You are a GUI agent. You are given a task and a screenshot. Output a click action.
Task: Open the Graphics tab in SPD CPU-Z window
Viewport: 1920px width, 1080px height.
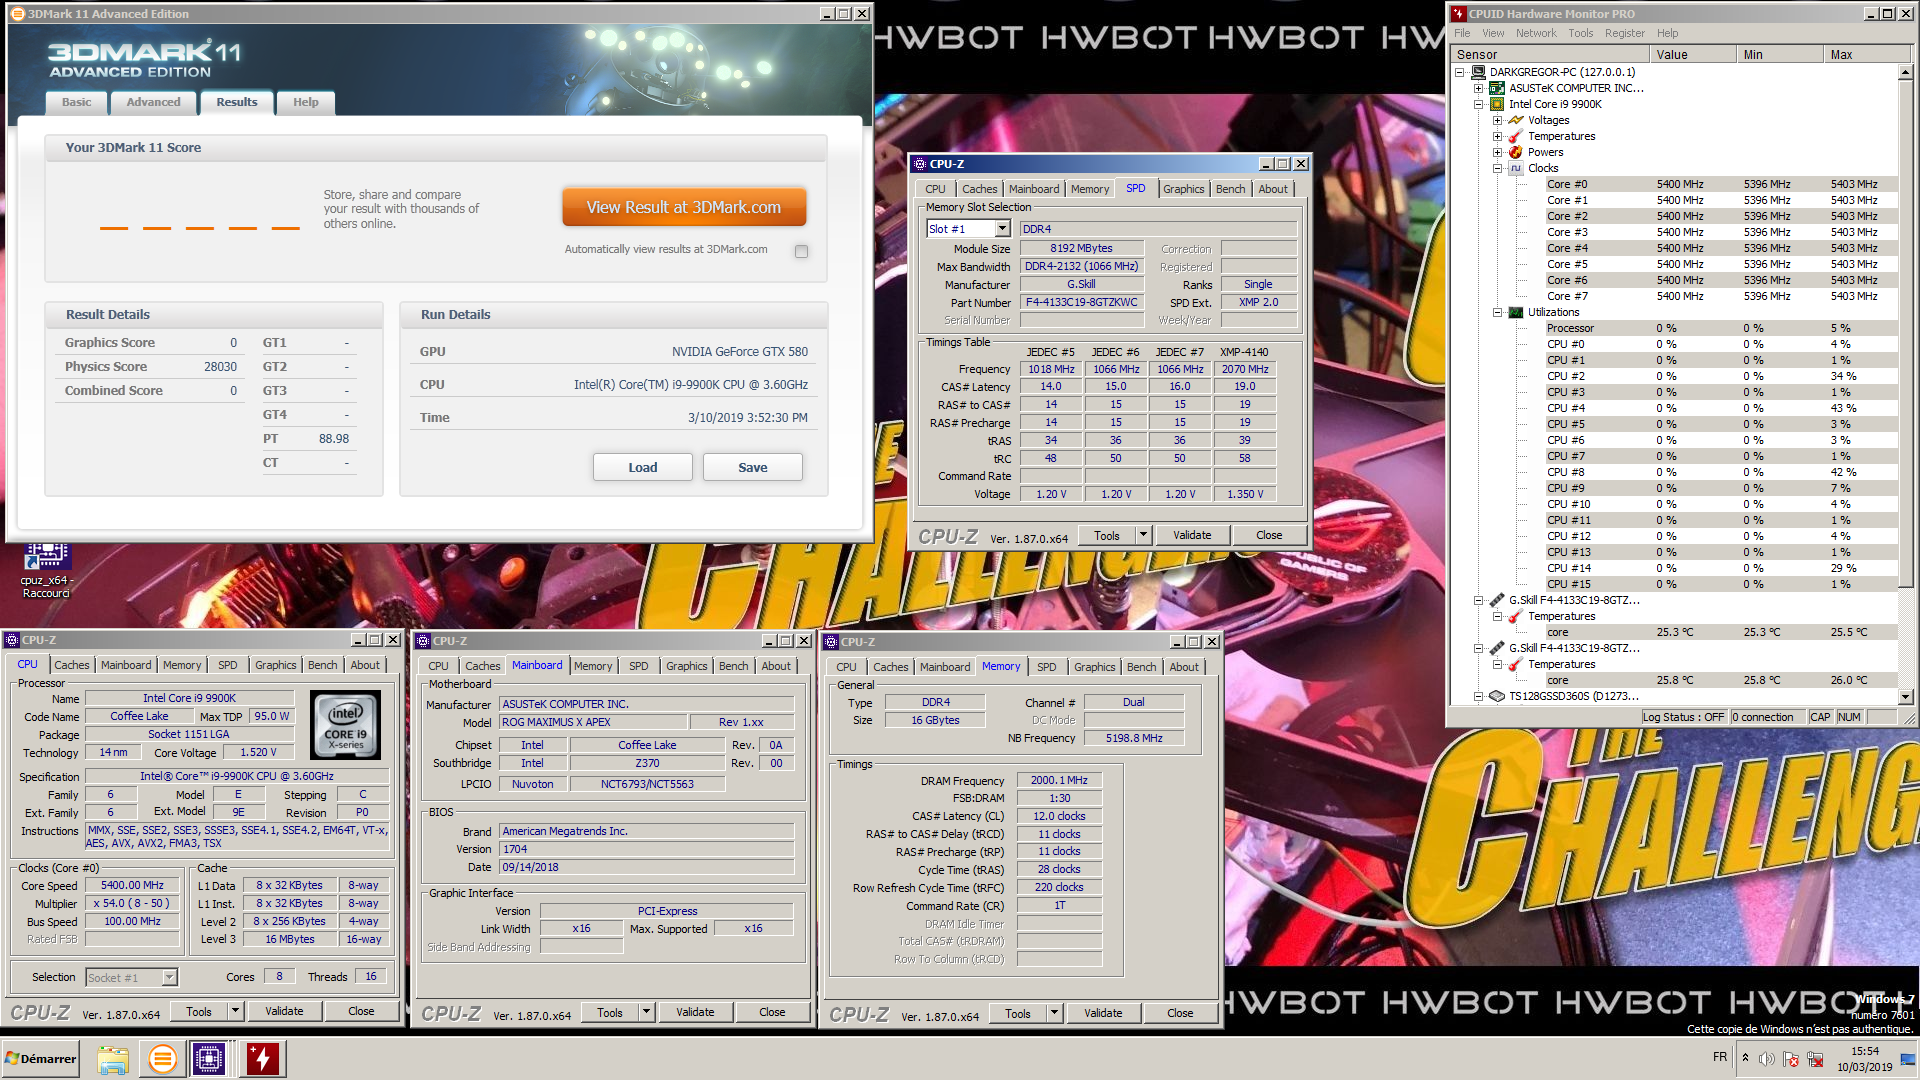pos(1183,189)
